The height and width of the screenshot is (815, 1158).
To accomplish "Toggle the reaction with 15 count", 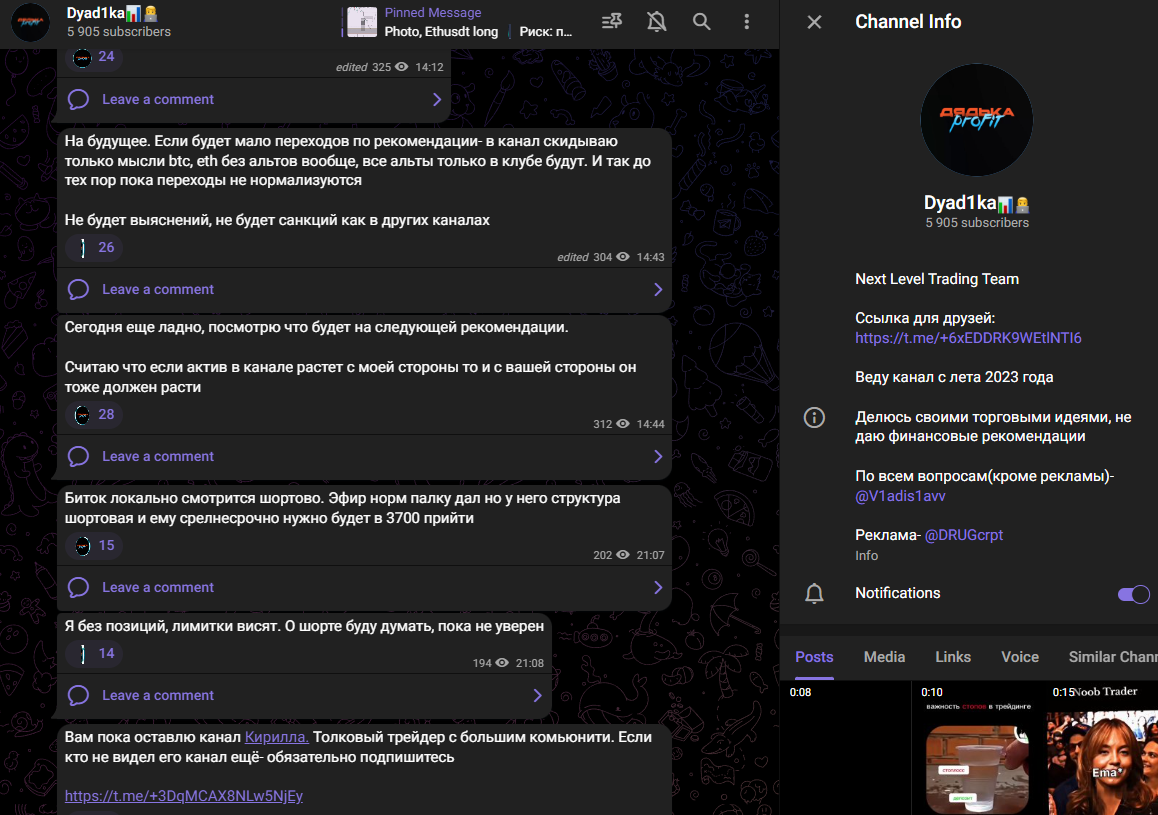I will click(x=94, y=545).
